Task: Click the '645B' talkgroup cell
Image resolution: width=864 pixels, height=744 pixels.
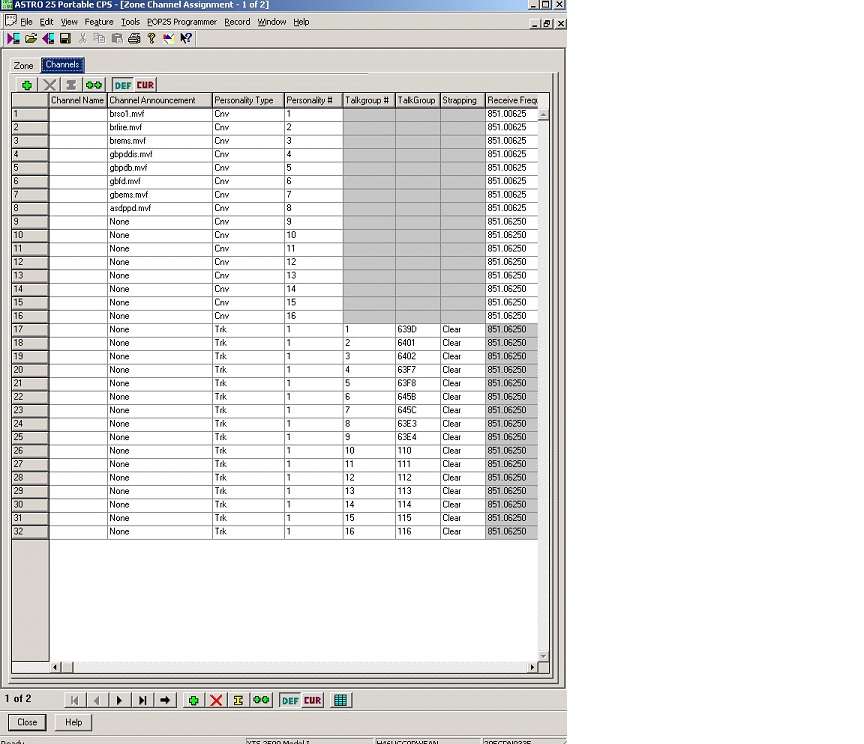Action: point(417,397)
